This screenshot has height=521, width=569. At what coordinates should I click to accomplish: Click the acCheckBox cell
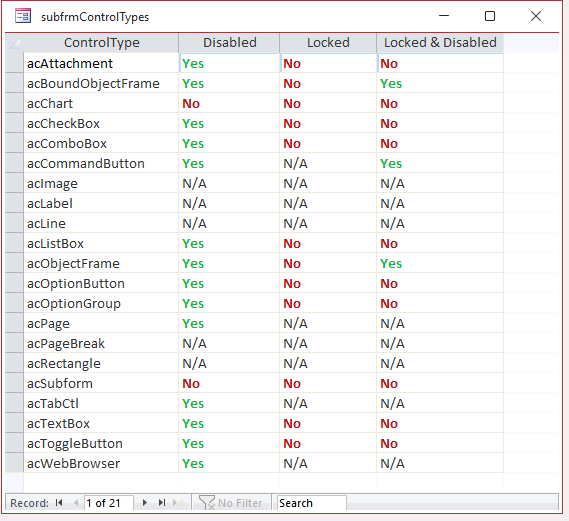tap(101, 123)
